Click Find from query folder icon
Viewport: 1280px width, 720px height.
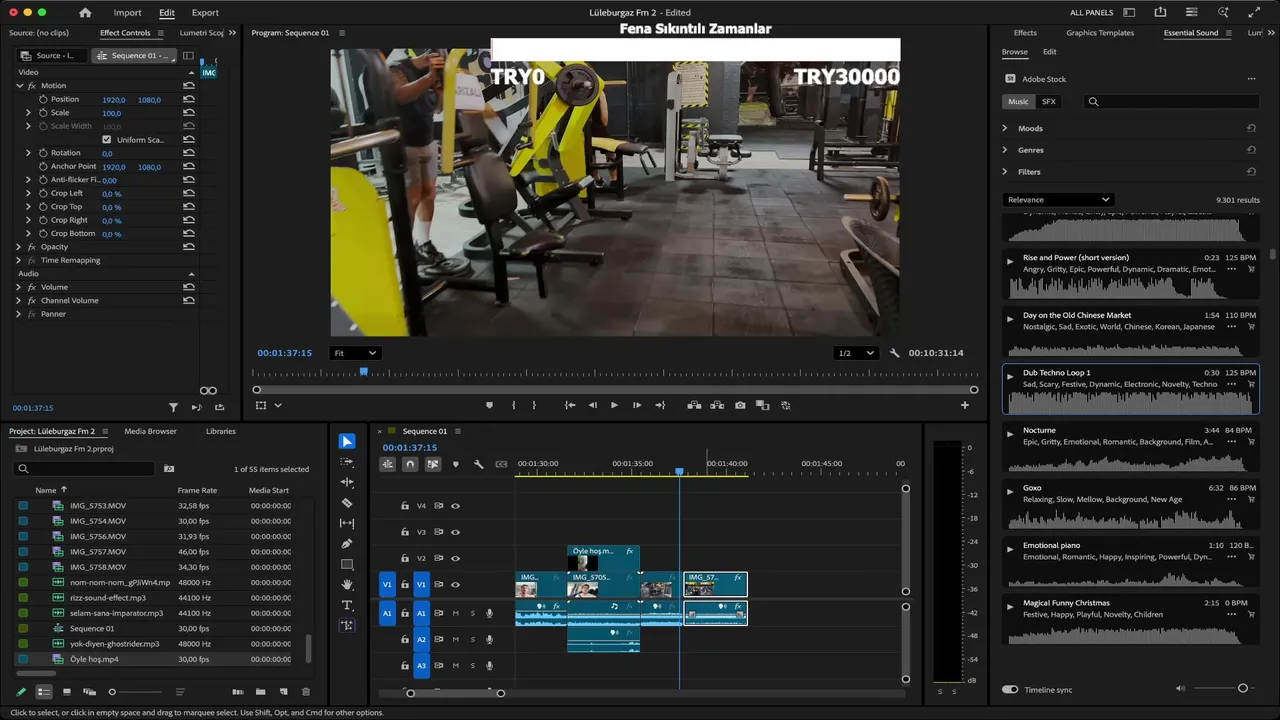[x=169, y=468]
